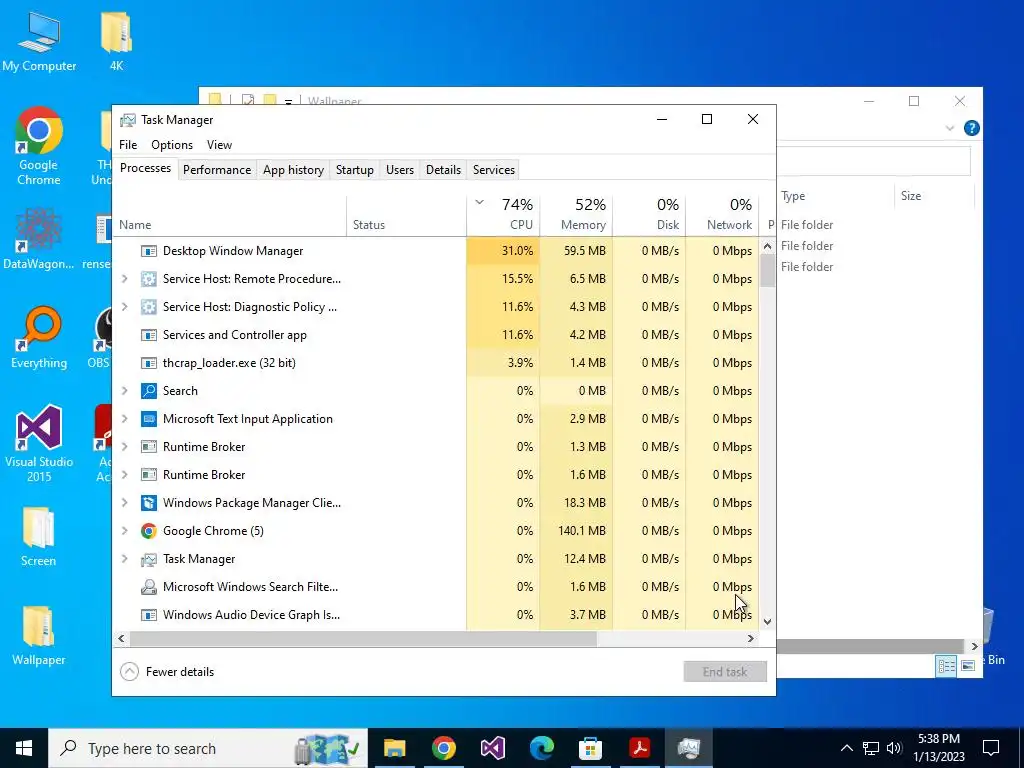Switch to the Startup tab
The image size is (1024, 768).
[355, 170]
